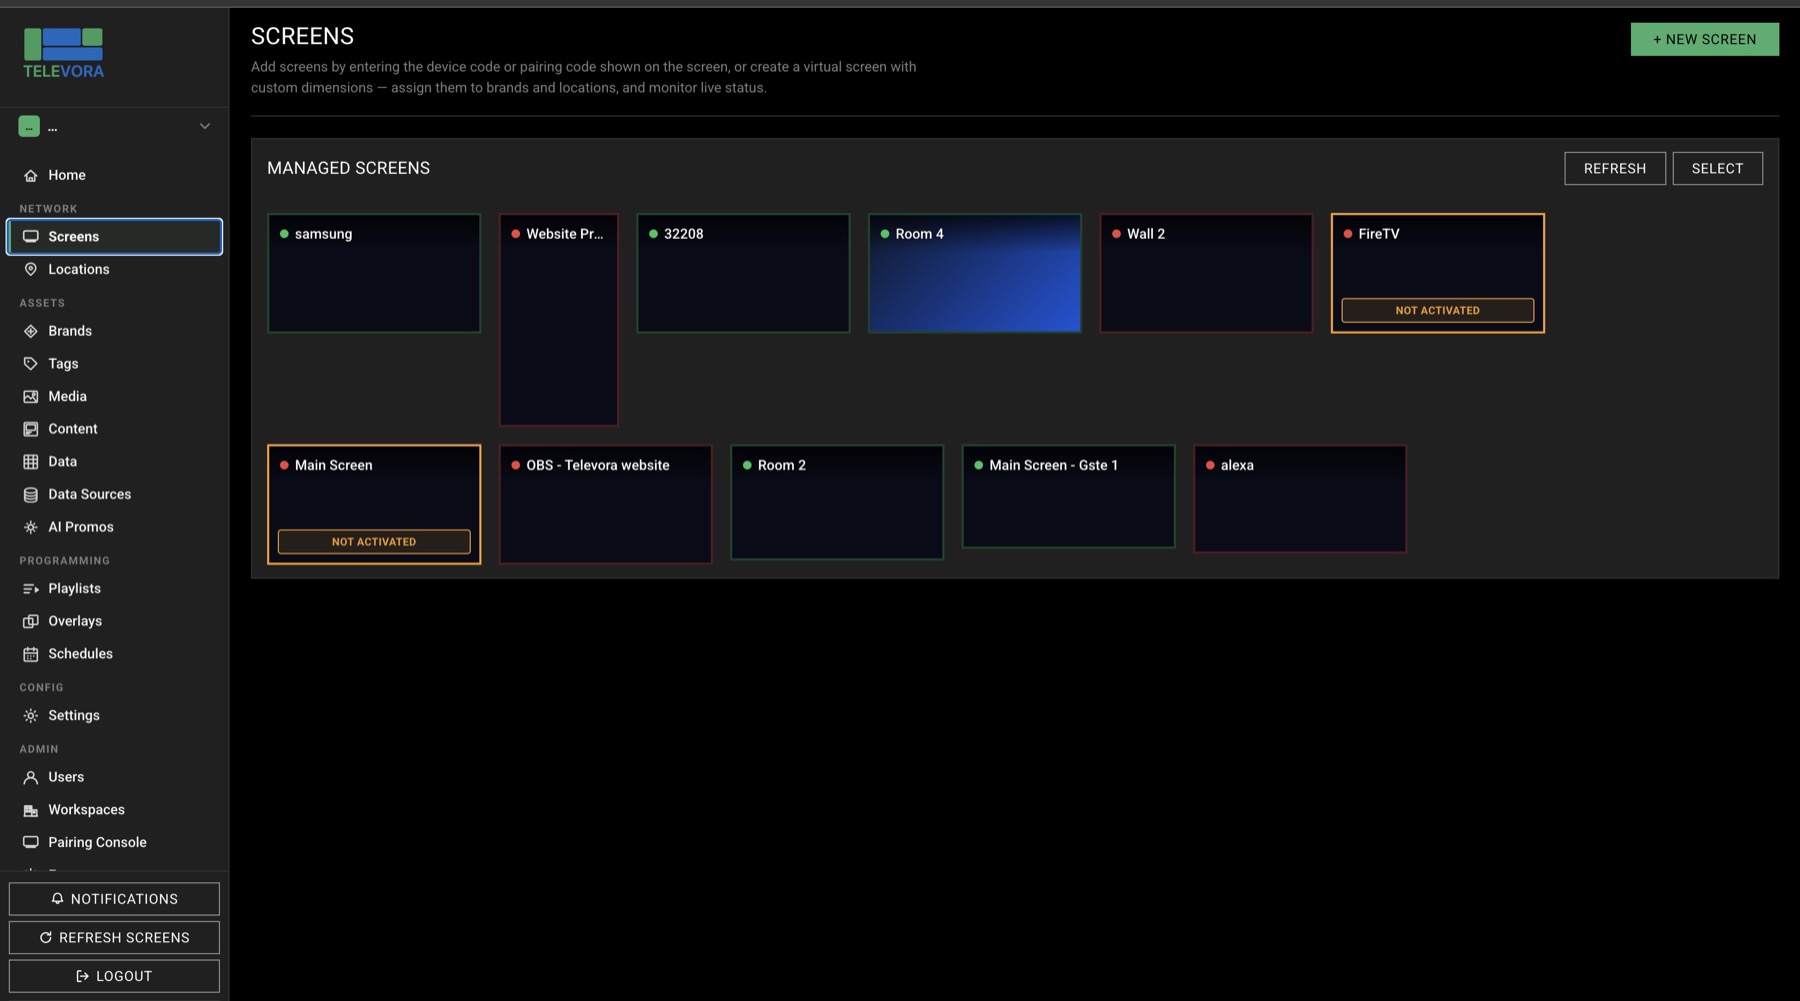Click the Locations pin icon

click(x=31, y=269)
